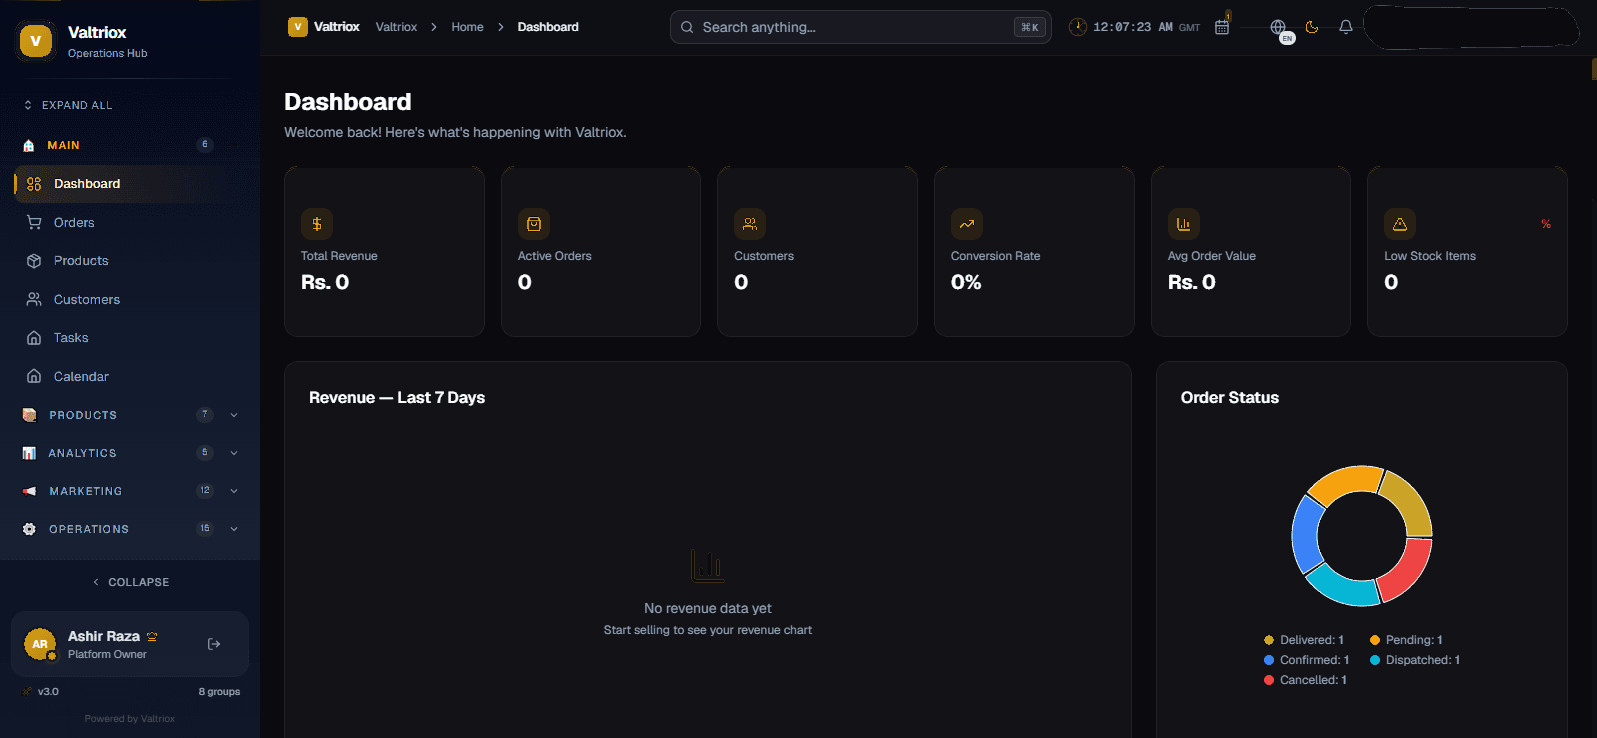This screenshot has width=1597, height=738.
Task: Click the Active Orders bag icon
Action: tap(534, 224)
